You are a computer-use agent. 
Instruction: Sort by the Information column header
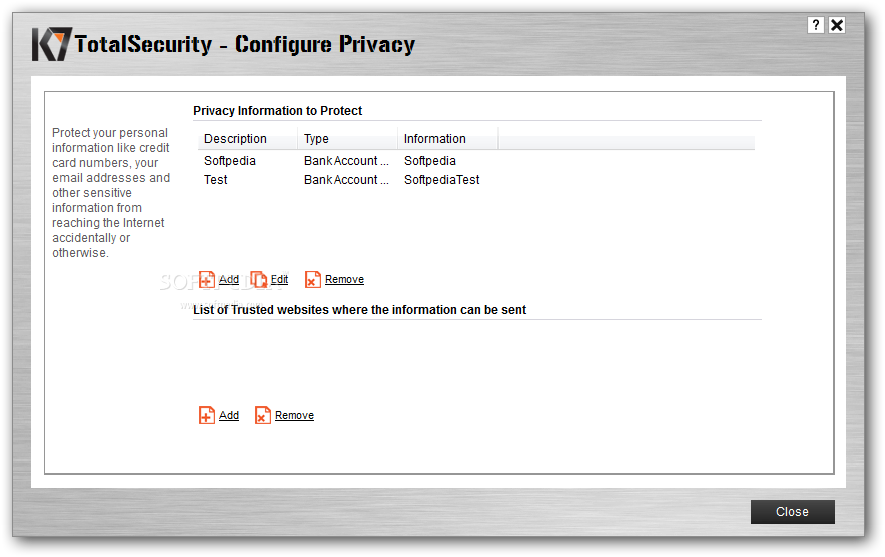(x=448, y=139)
